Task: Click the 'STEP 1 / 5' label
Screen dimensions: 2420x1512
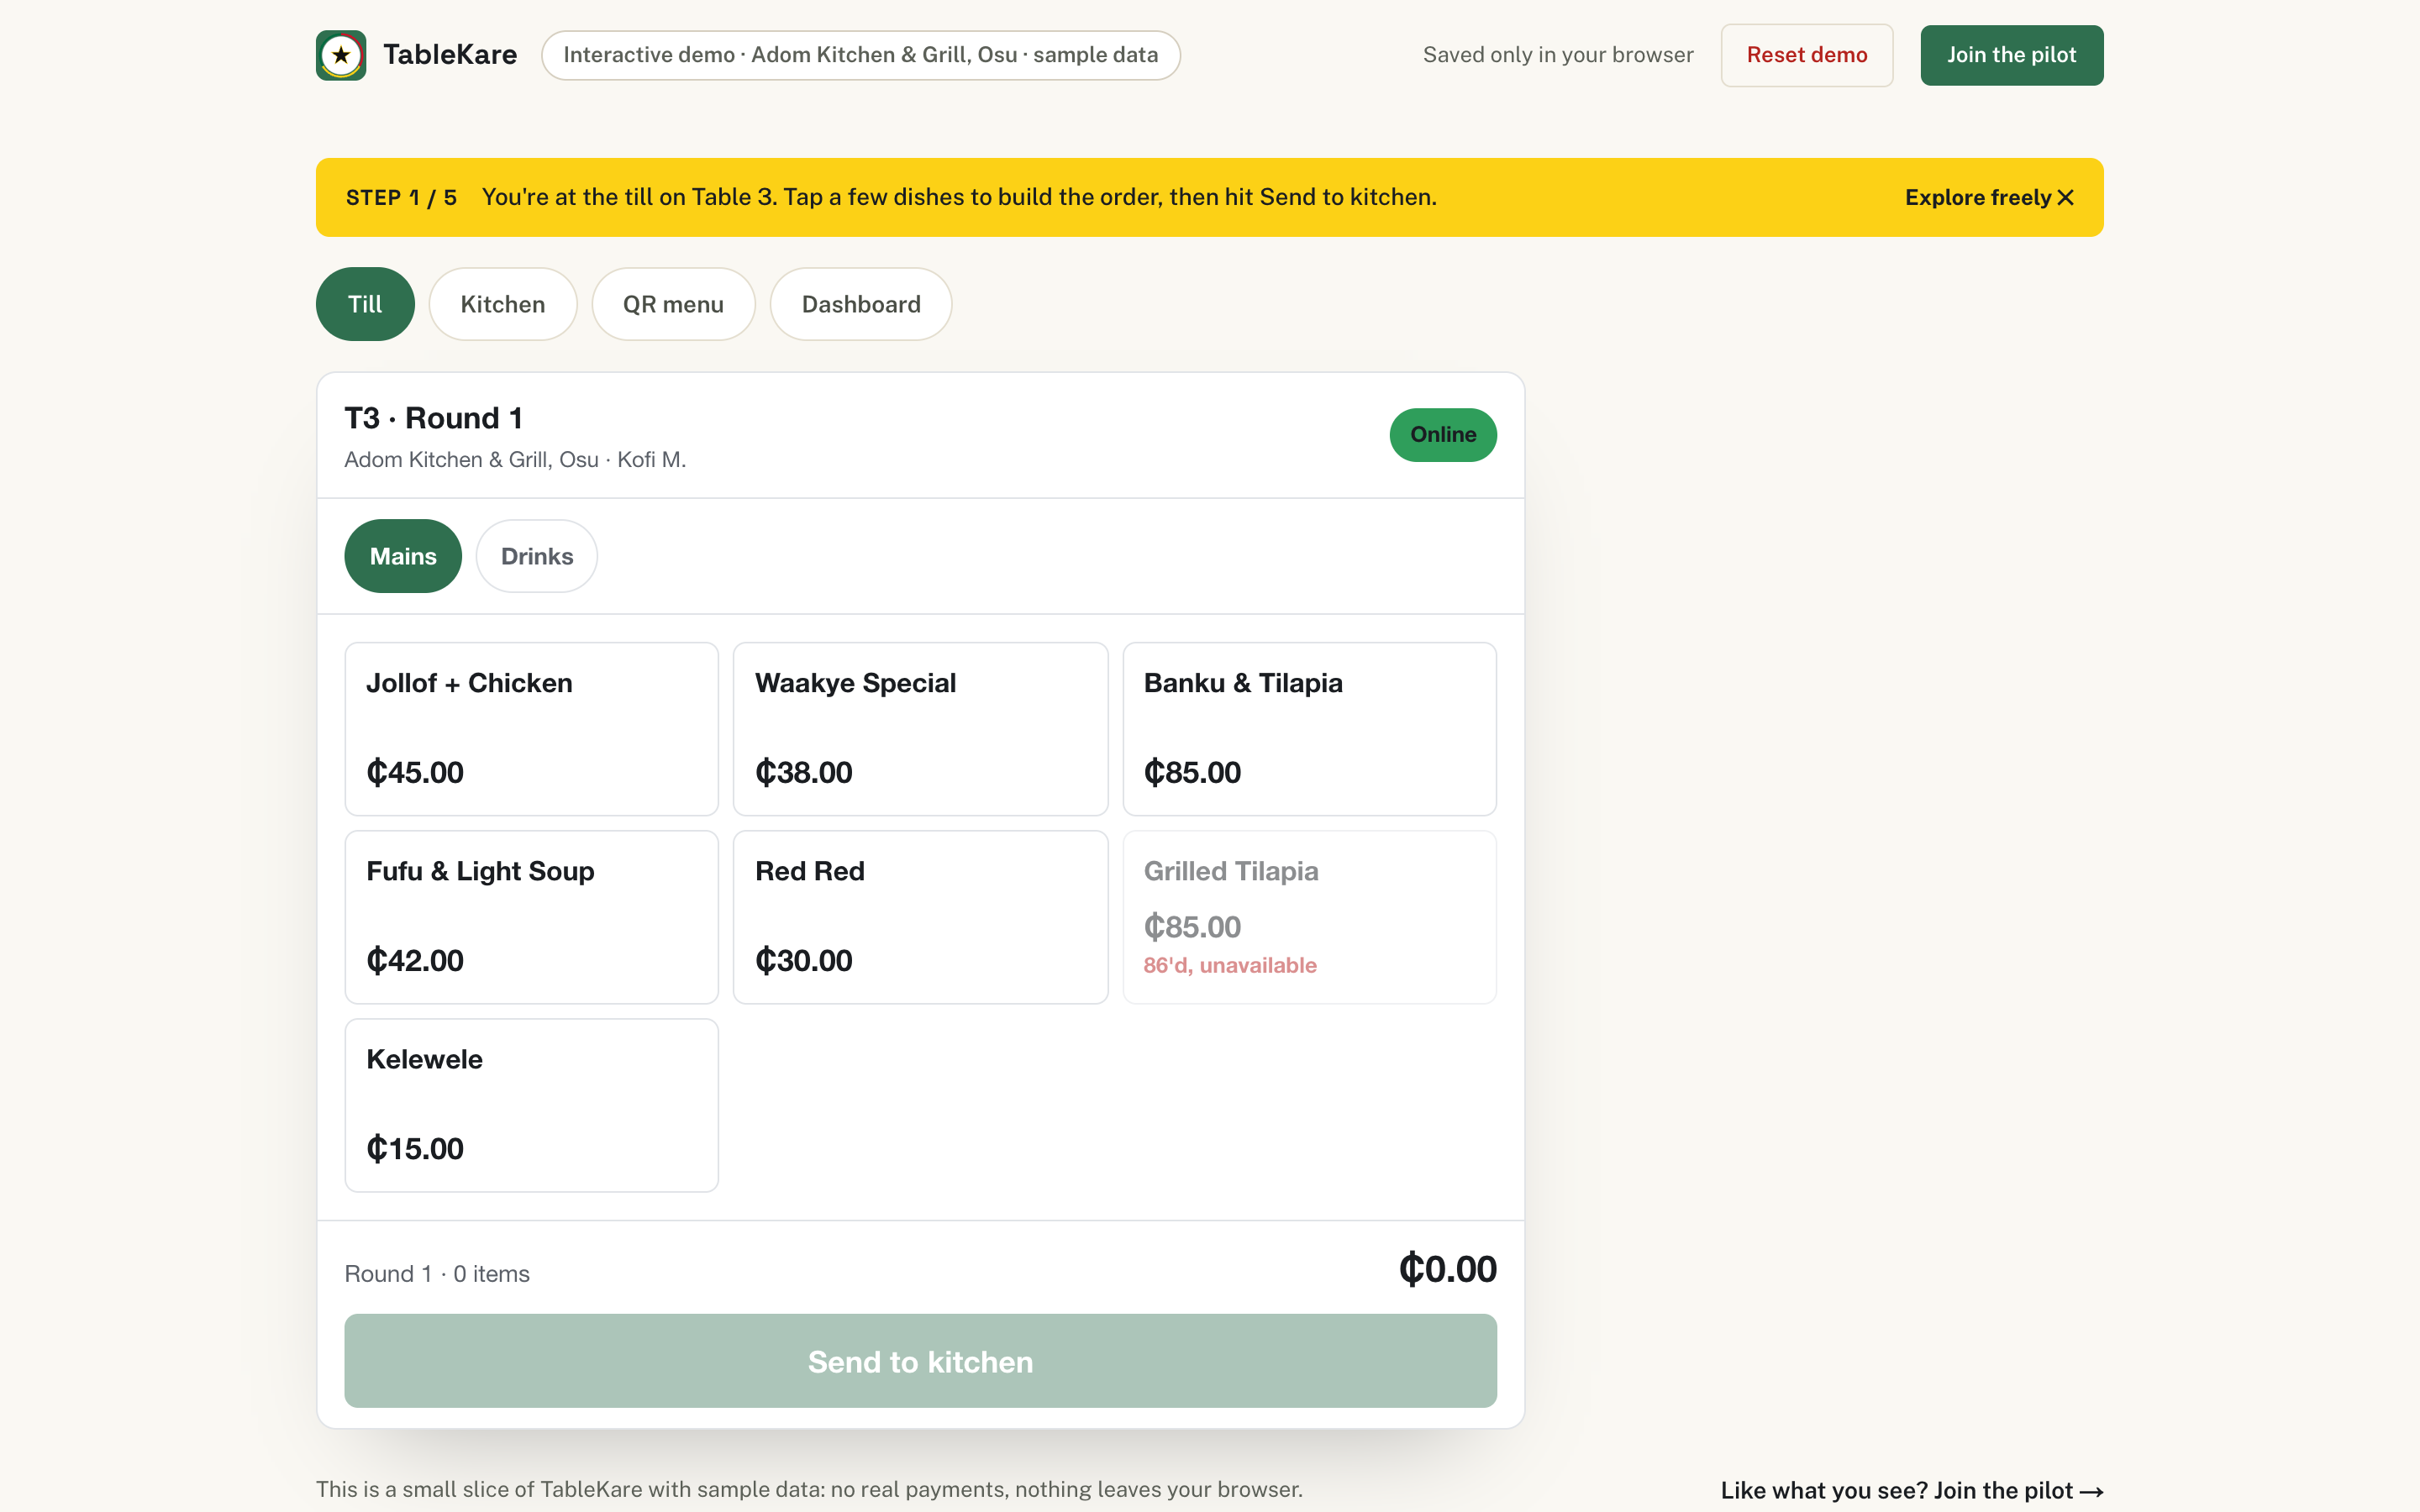Action: [x=401, y=198]
